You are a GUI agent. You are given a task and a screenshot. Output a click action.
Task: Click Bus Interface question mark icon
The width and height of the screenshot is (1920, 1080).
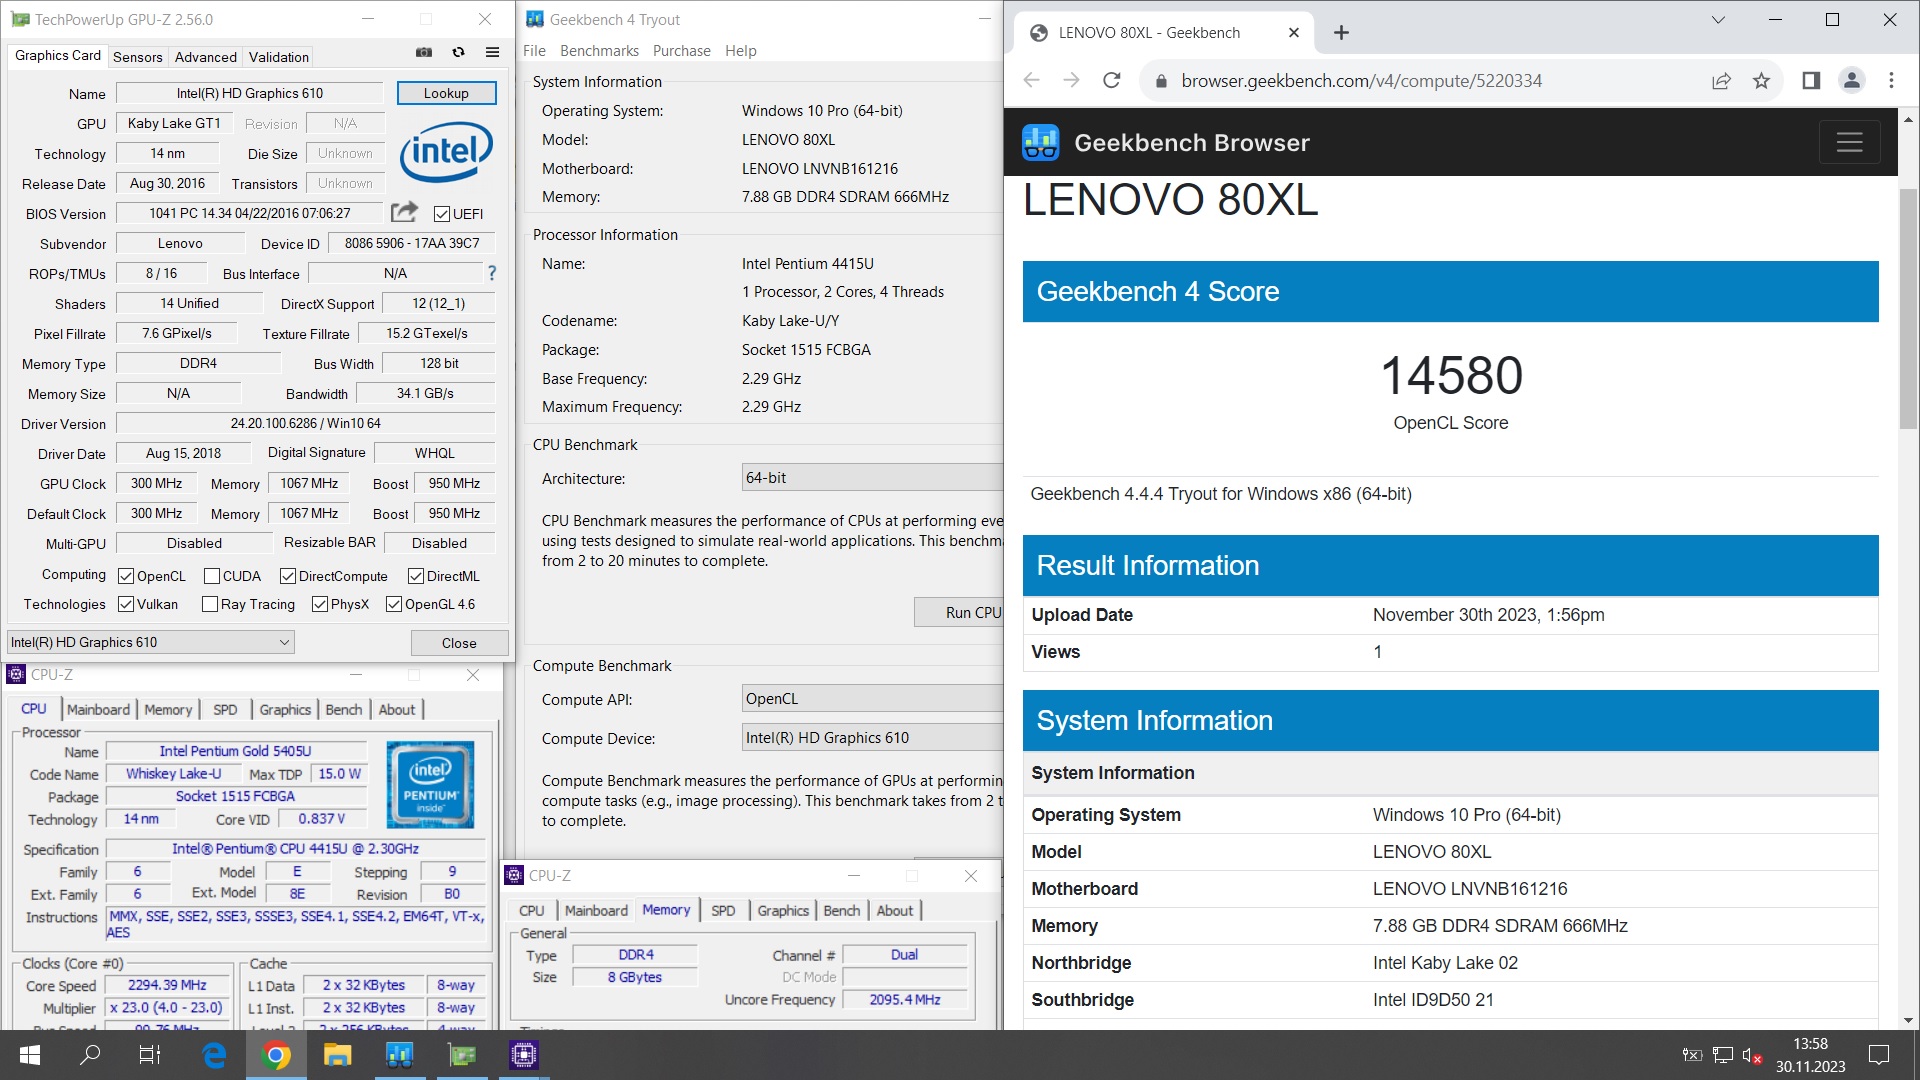tap(491, 273)
